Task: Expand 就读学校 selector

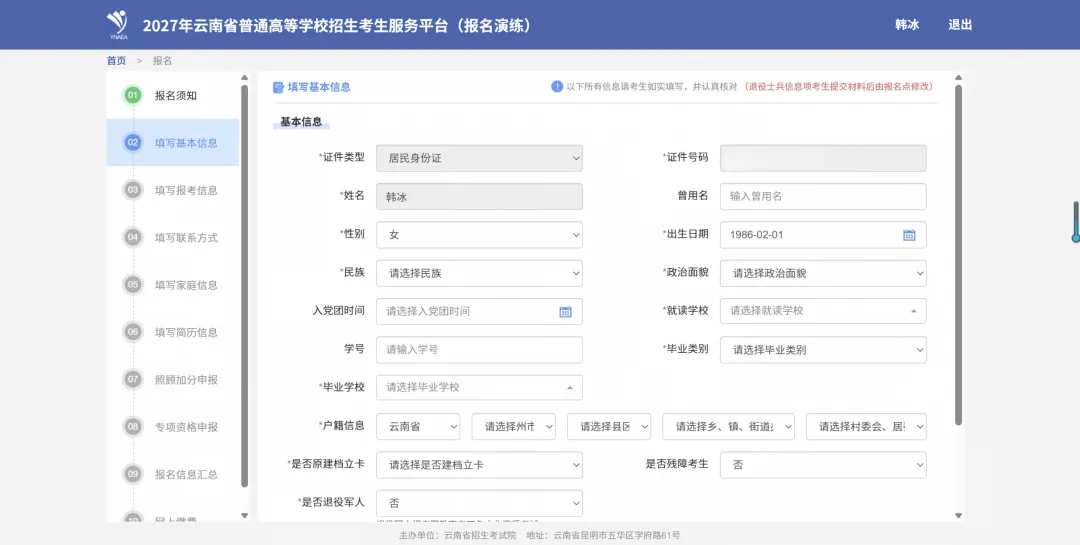Action: 823,311
